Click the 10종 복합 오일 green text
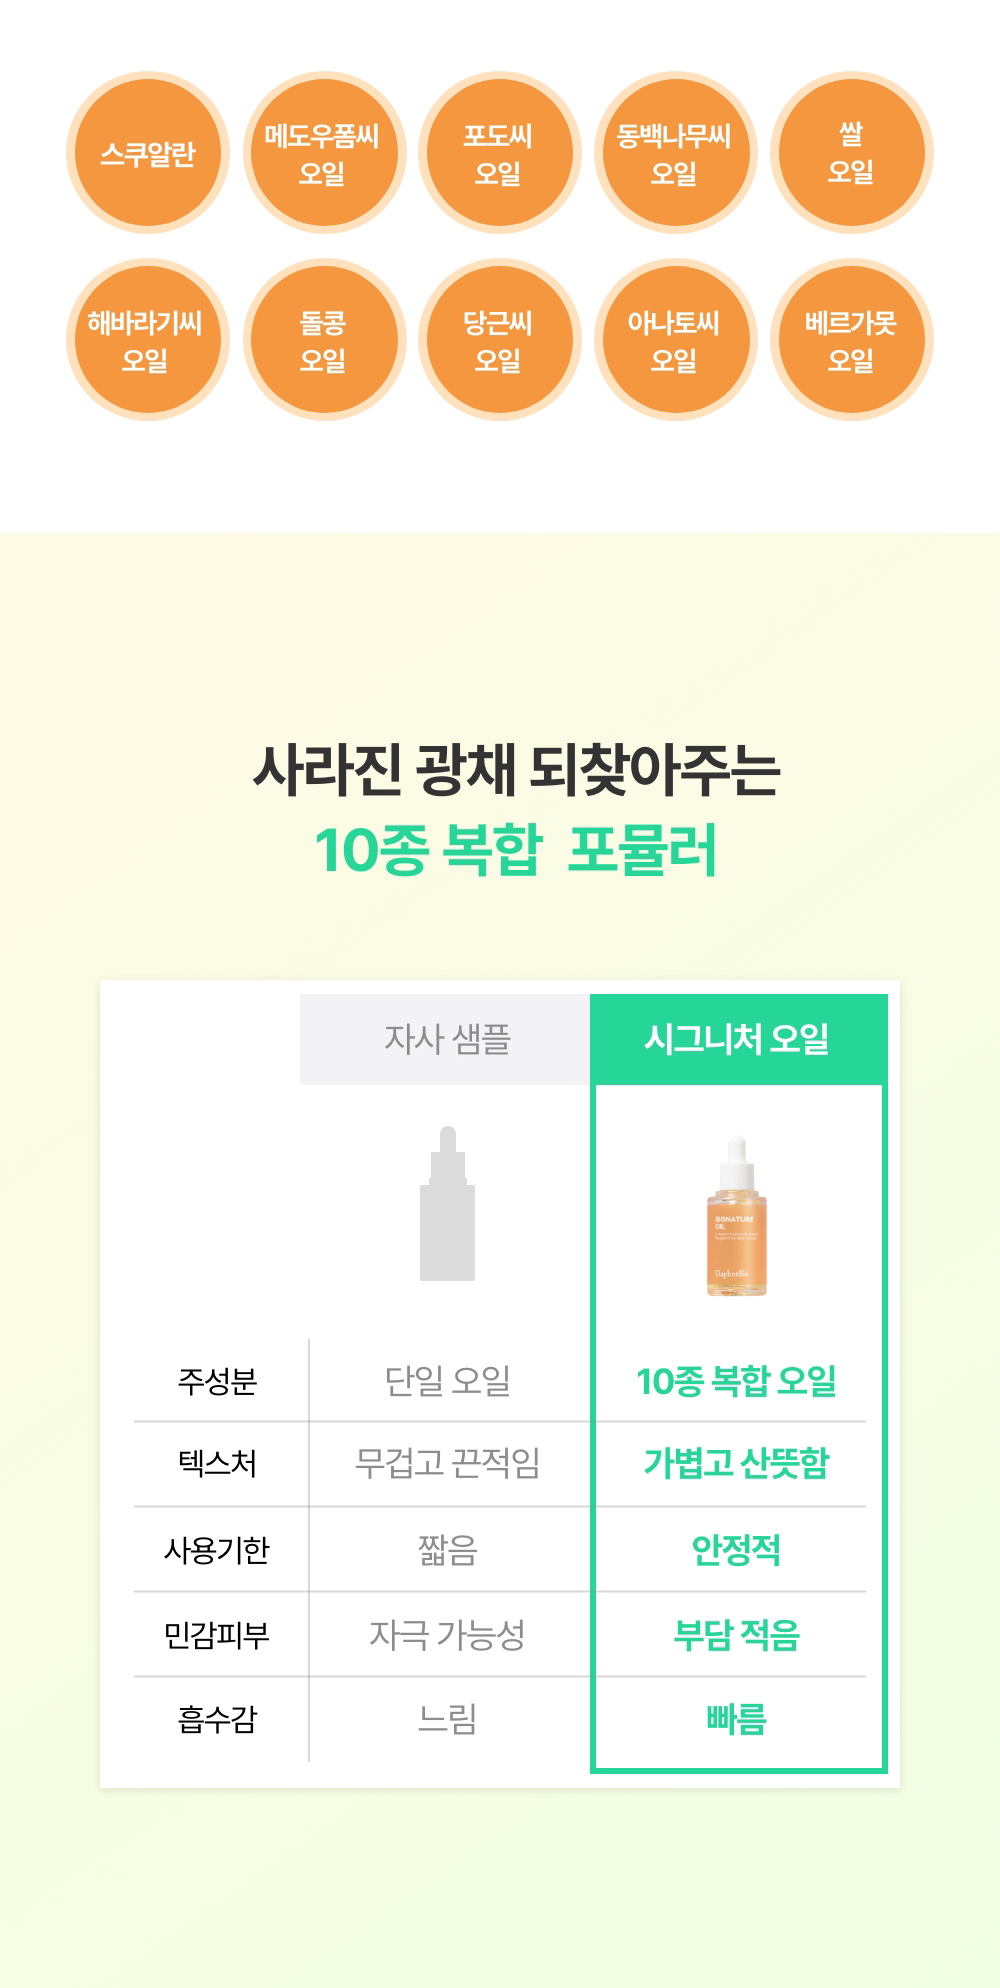The image size is (1000, 1988). pyautogui.click(x=737, y=1381)
